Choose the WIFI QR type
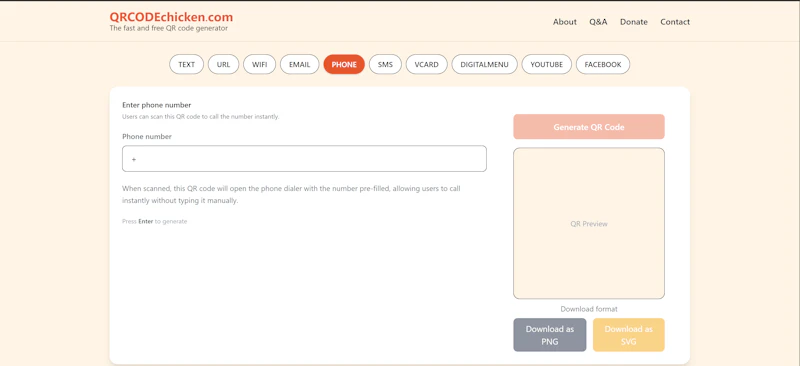 (260, 64)
